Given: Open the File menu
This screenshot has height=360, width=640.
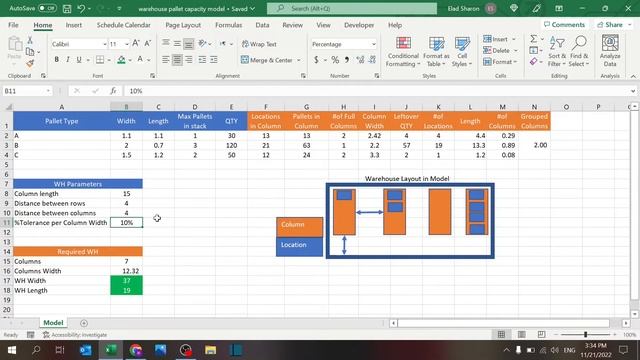Looking at the screenshot, I should pyautogui.click(x=13, y=25).
